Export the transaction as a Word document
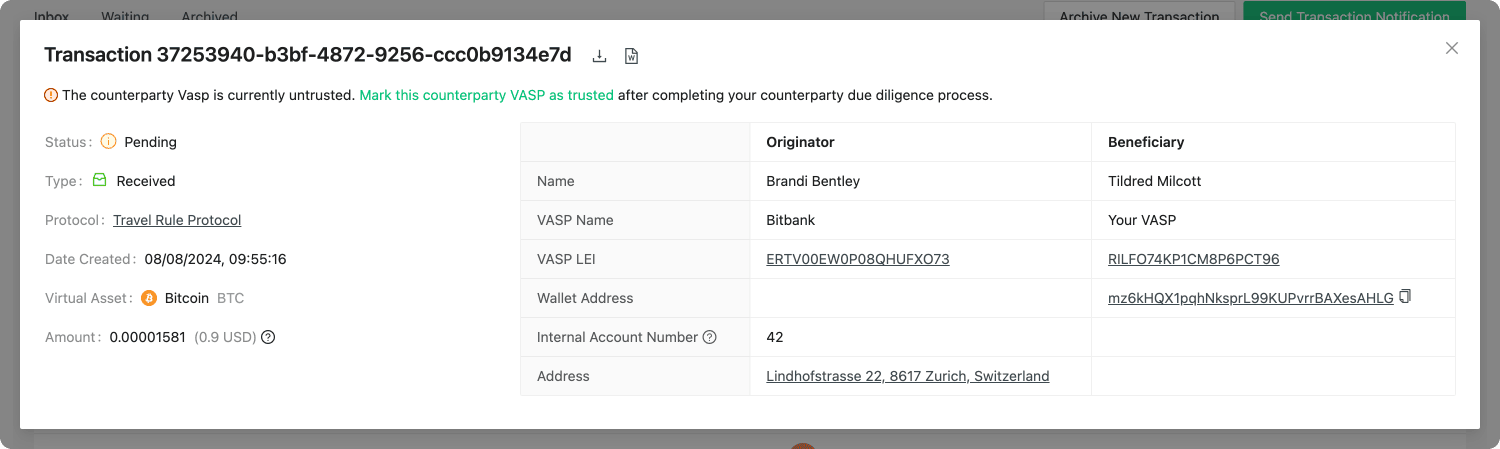1500x449 pixels. [631, 56]
